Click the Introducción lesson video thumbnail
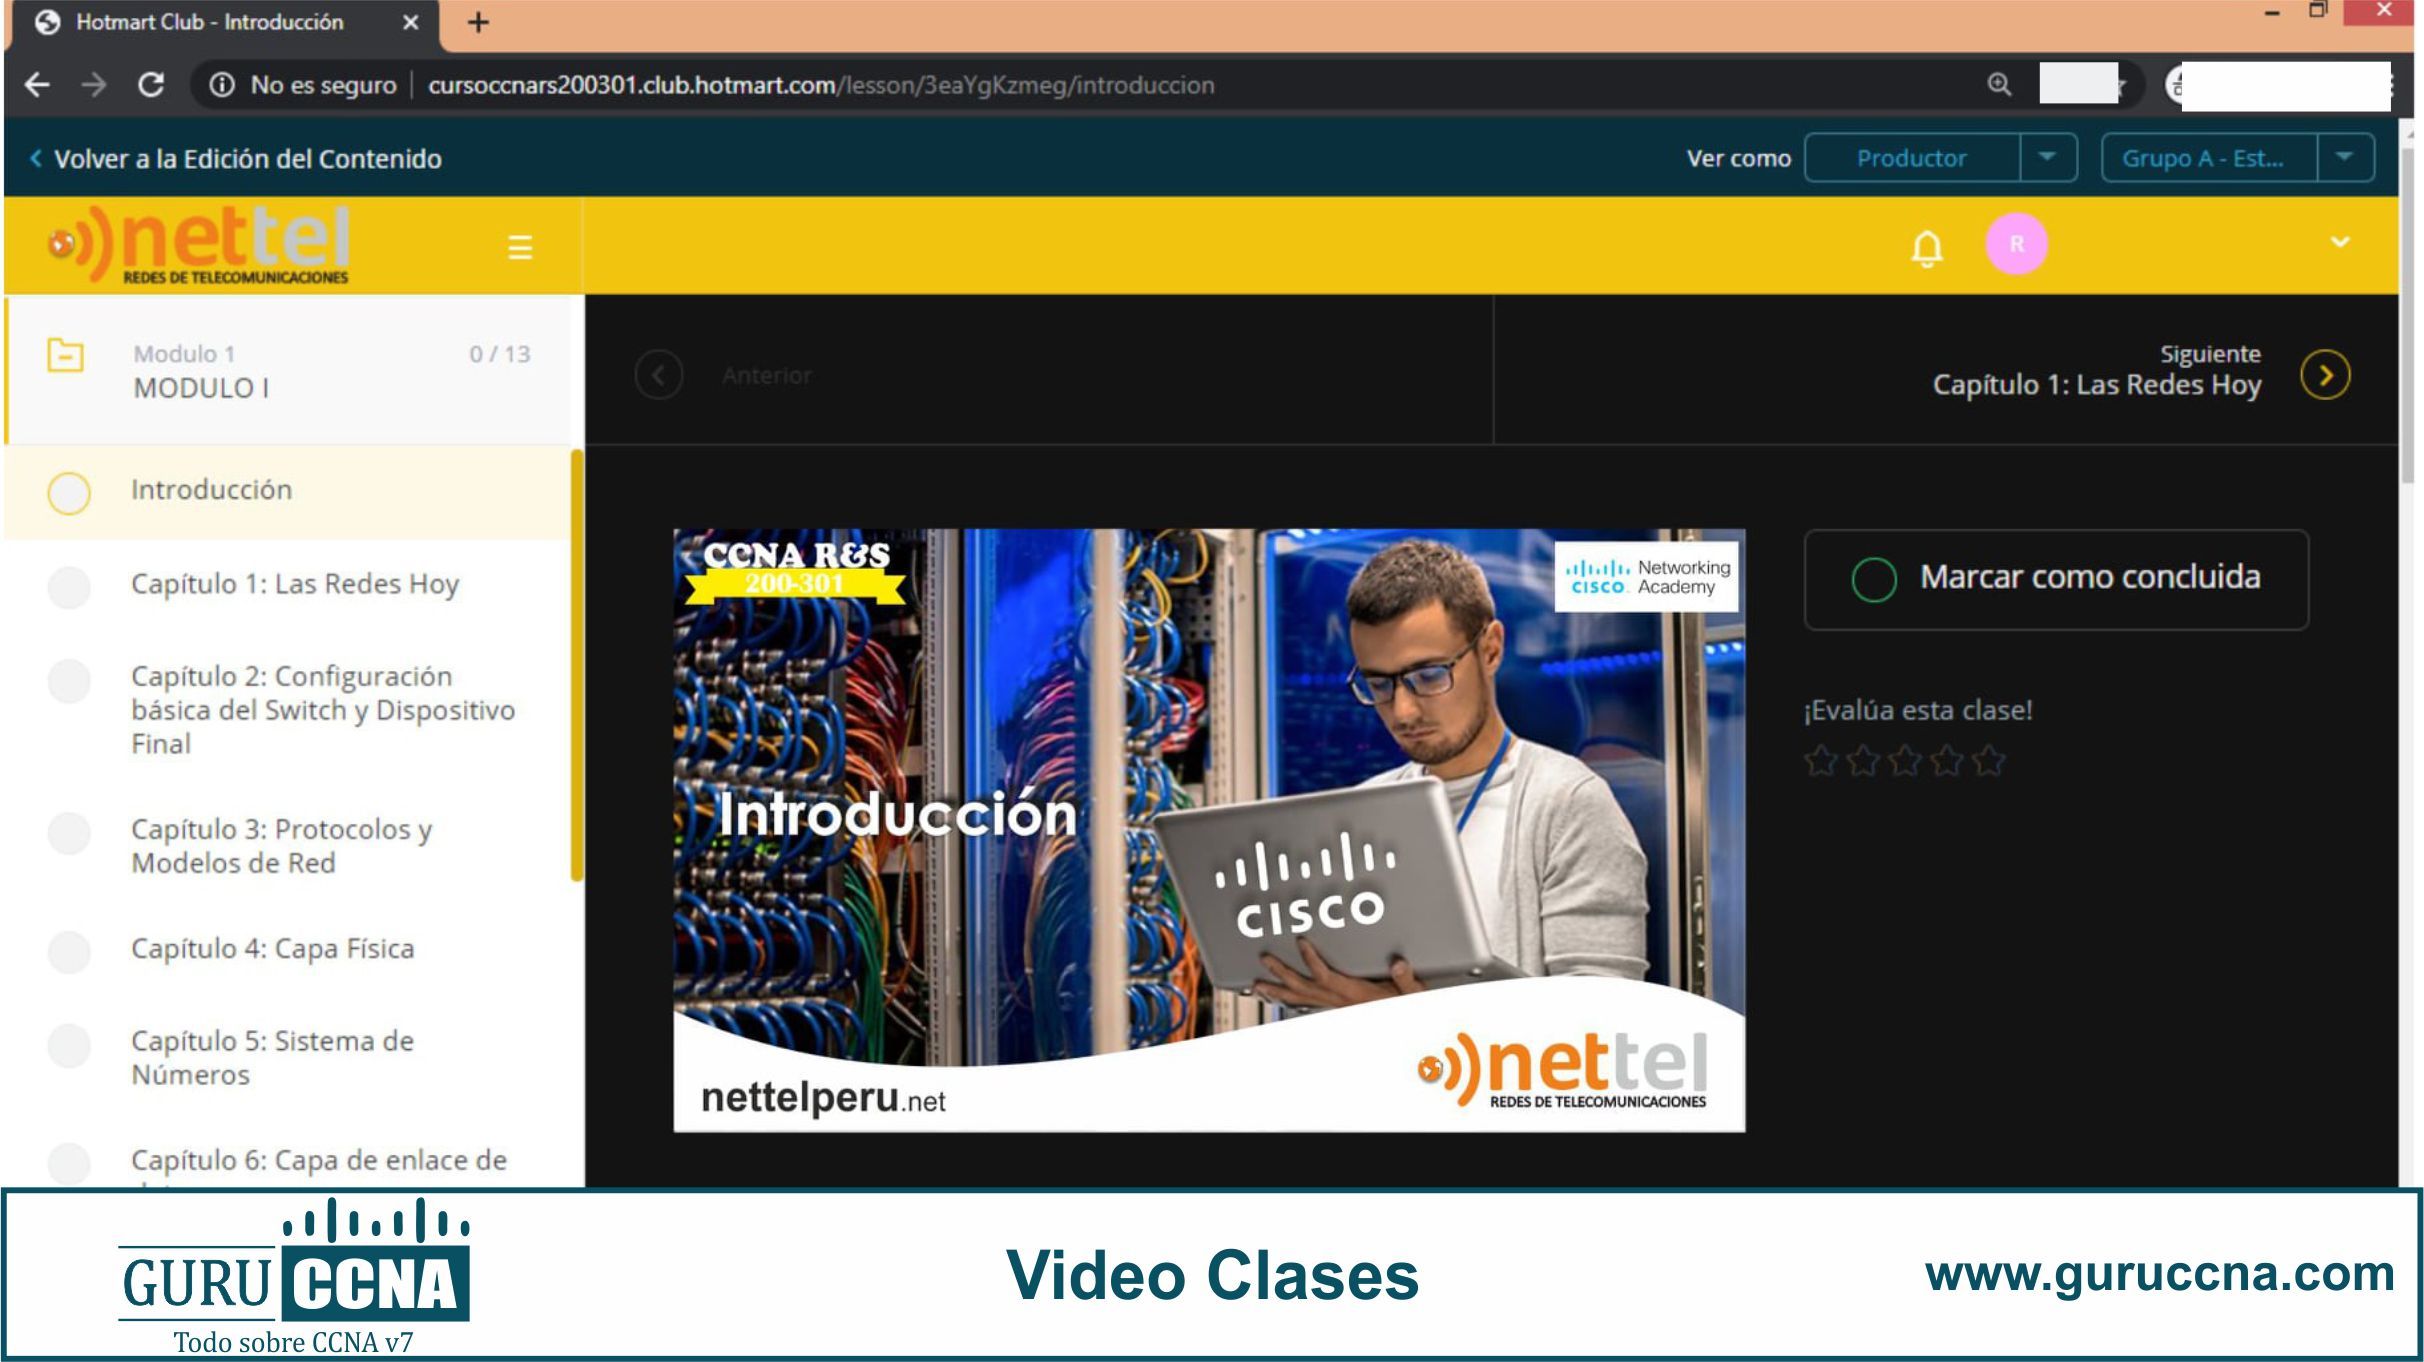 [1209, 830]
